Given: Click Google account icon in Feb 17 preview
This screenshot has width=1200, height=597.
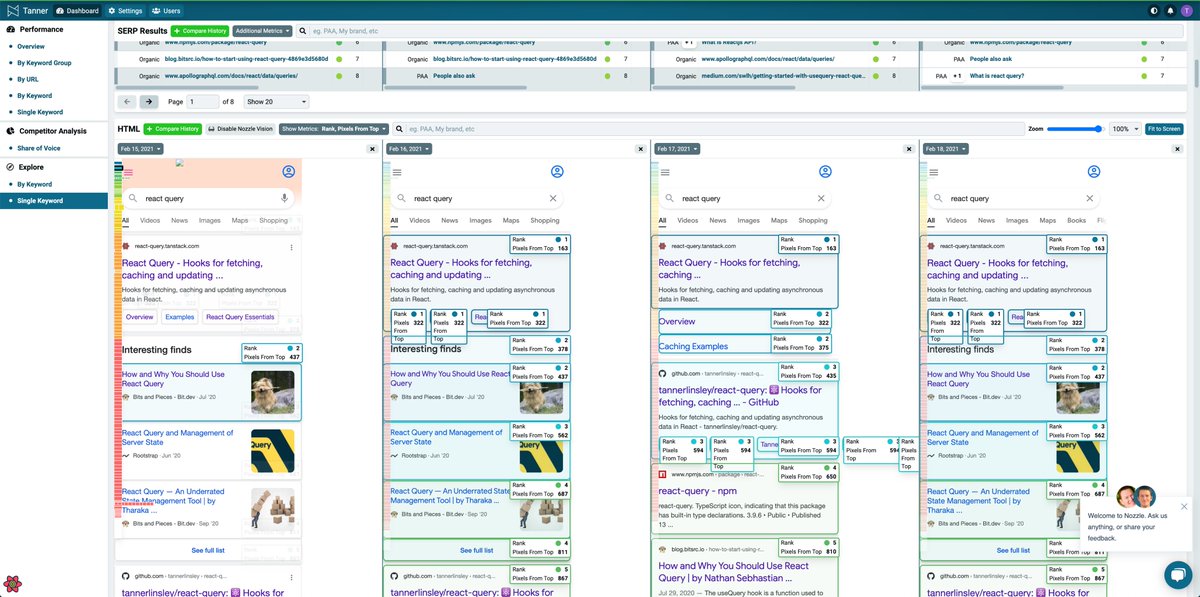Looking at the screenshot, I should click(825, 172).
